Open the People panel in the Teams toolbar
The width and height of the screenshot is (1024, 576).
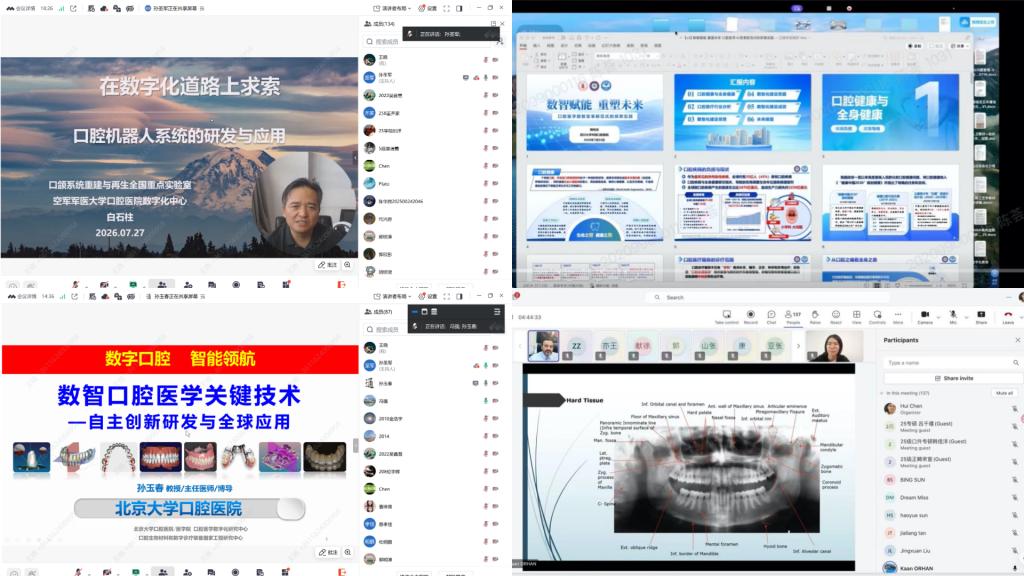click(x=793, y=317)
